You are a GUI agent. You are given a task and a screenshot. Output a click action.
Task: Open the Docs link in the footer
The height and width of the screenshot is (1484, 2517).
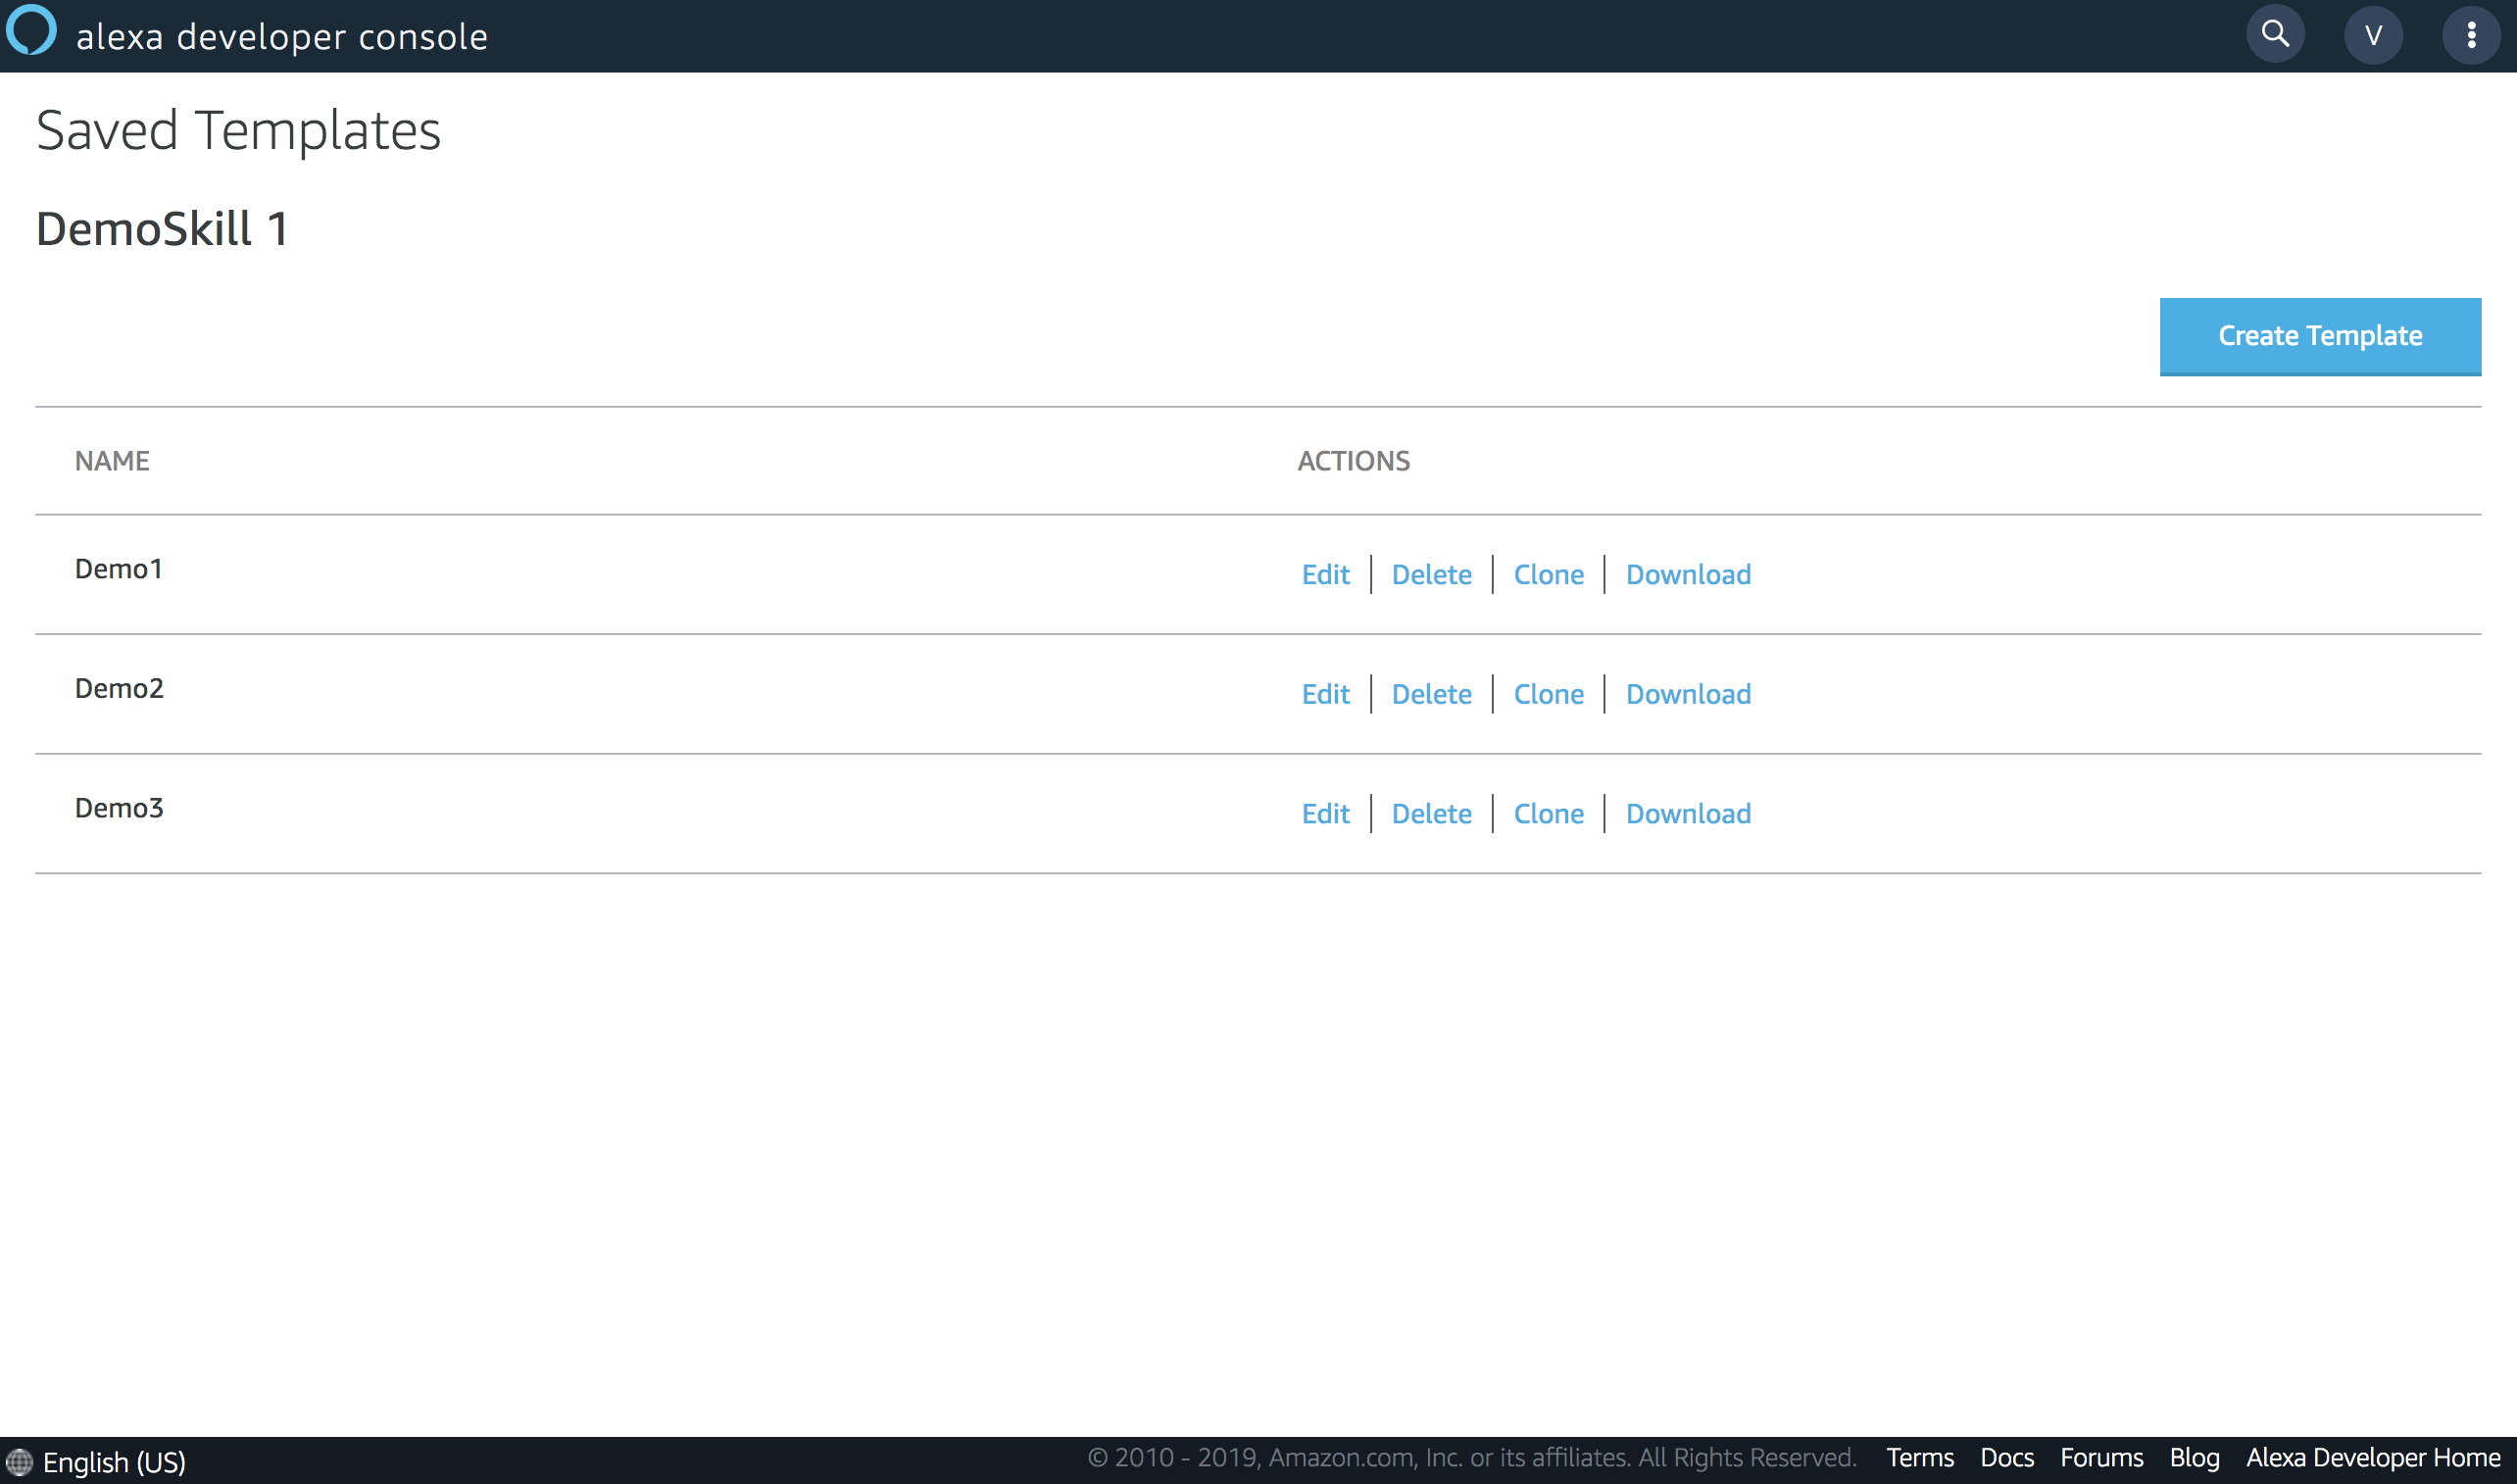tap(2007, 1458)
